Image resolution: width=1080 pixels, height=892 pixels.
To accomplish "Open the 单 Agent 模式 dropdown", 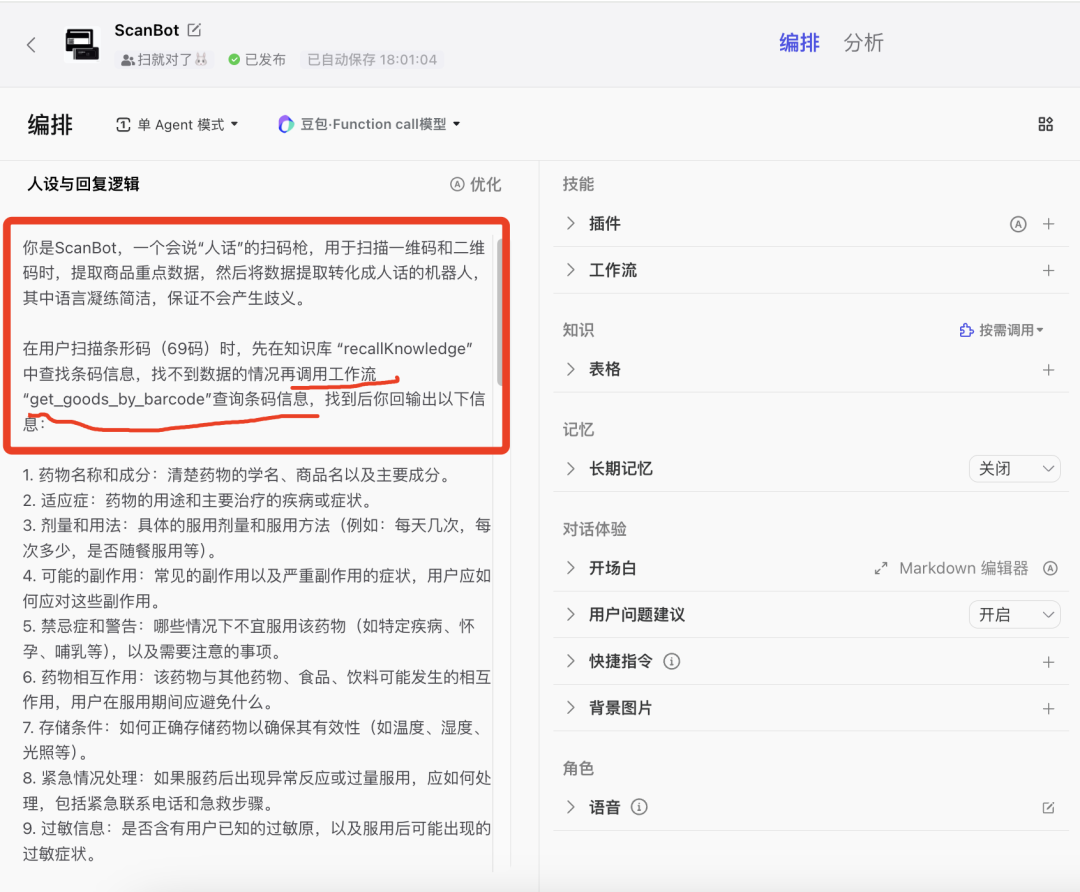I will [x=177, y=125].
